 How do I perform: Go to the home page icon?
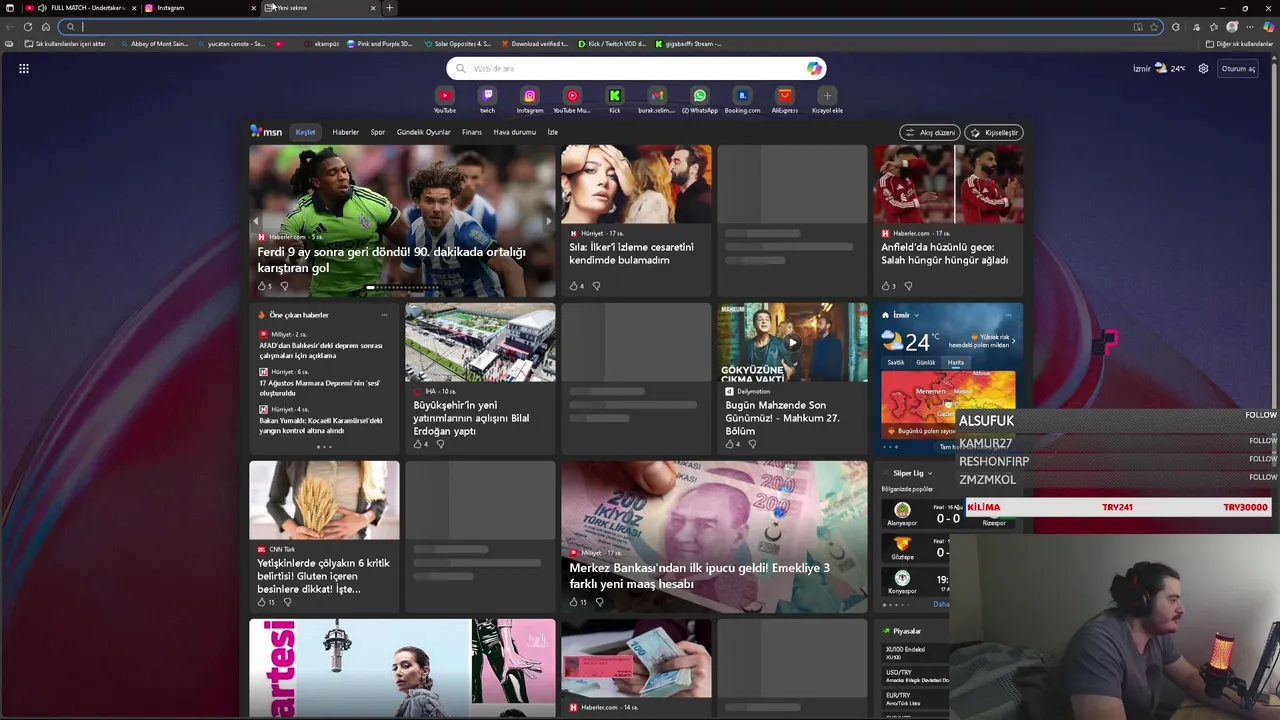[46, 27]
